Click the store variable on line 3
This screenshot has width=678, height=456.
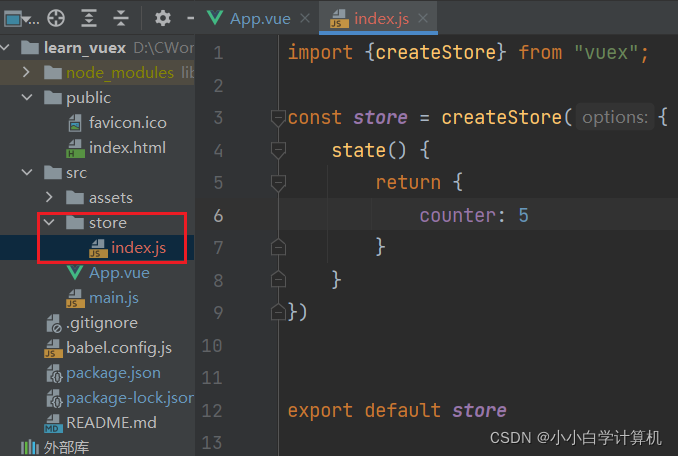pos(380,118)
